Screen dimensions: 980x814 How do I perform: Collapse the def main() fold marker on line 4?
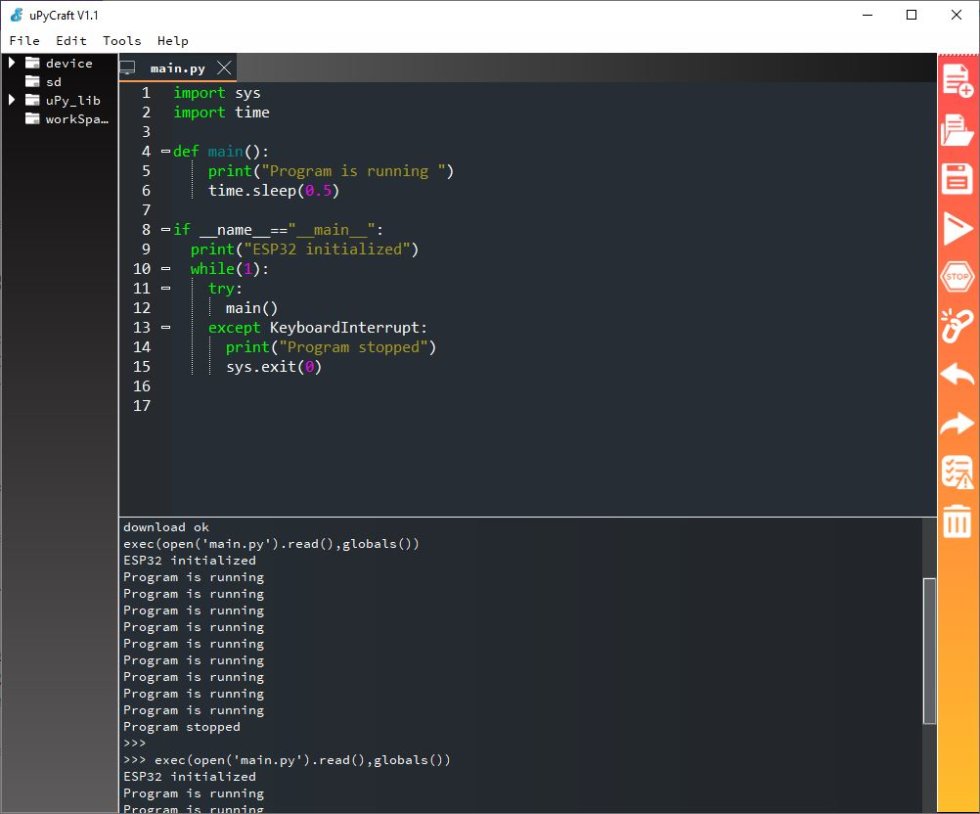pyautogui.click(x=166, y=151)
